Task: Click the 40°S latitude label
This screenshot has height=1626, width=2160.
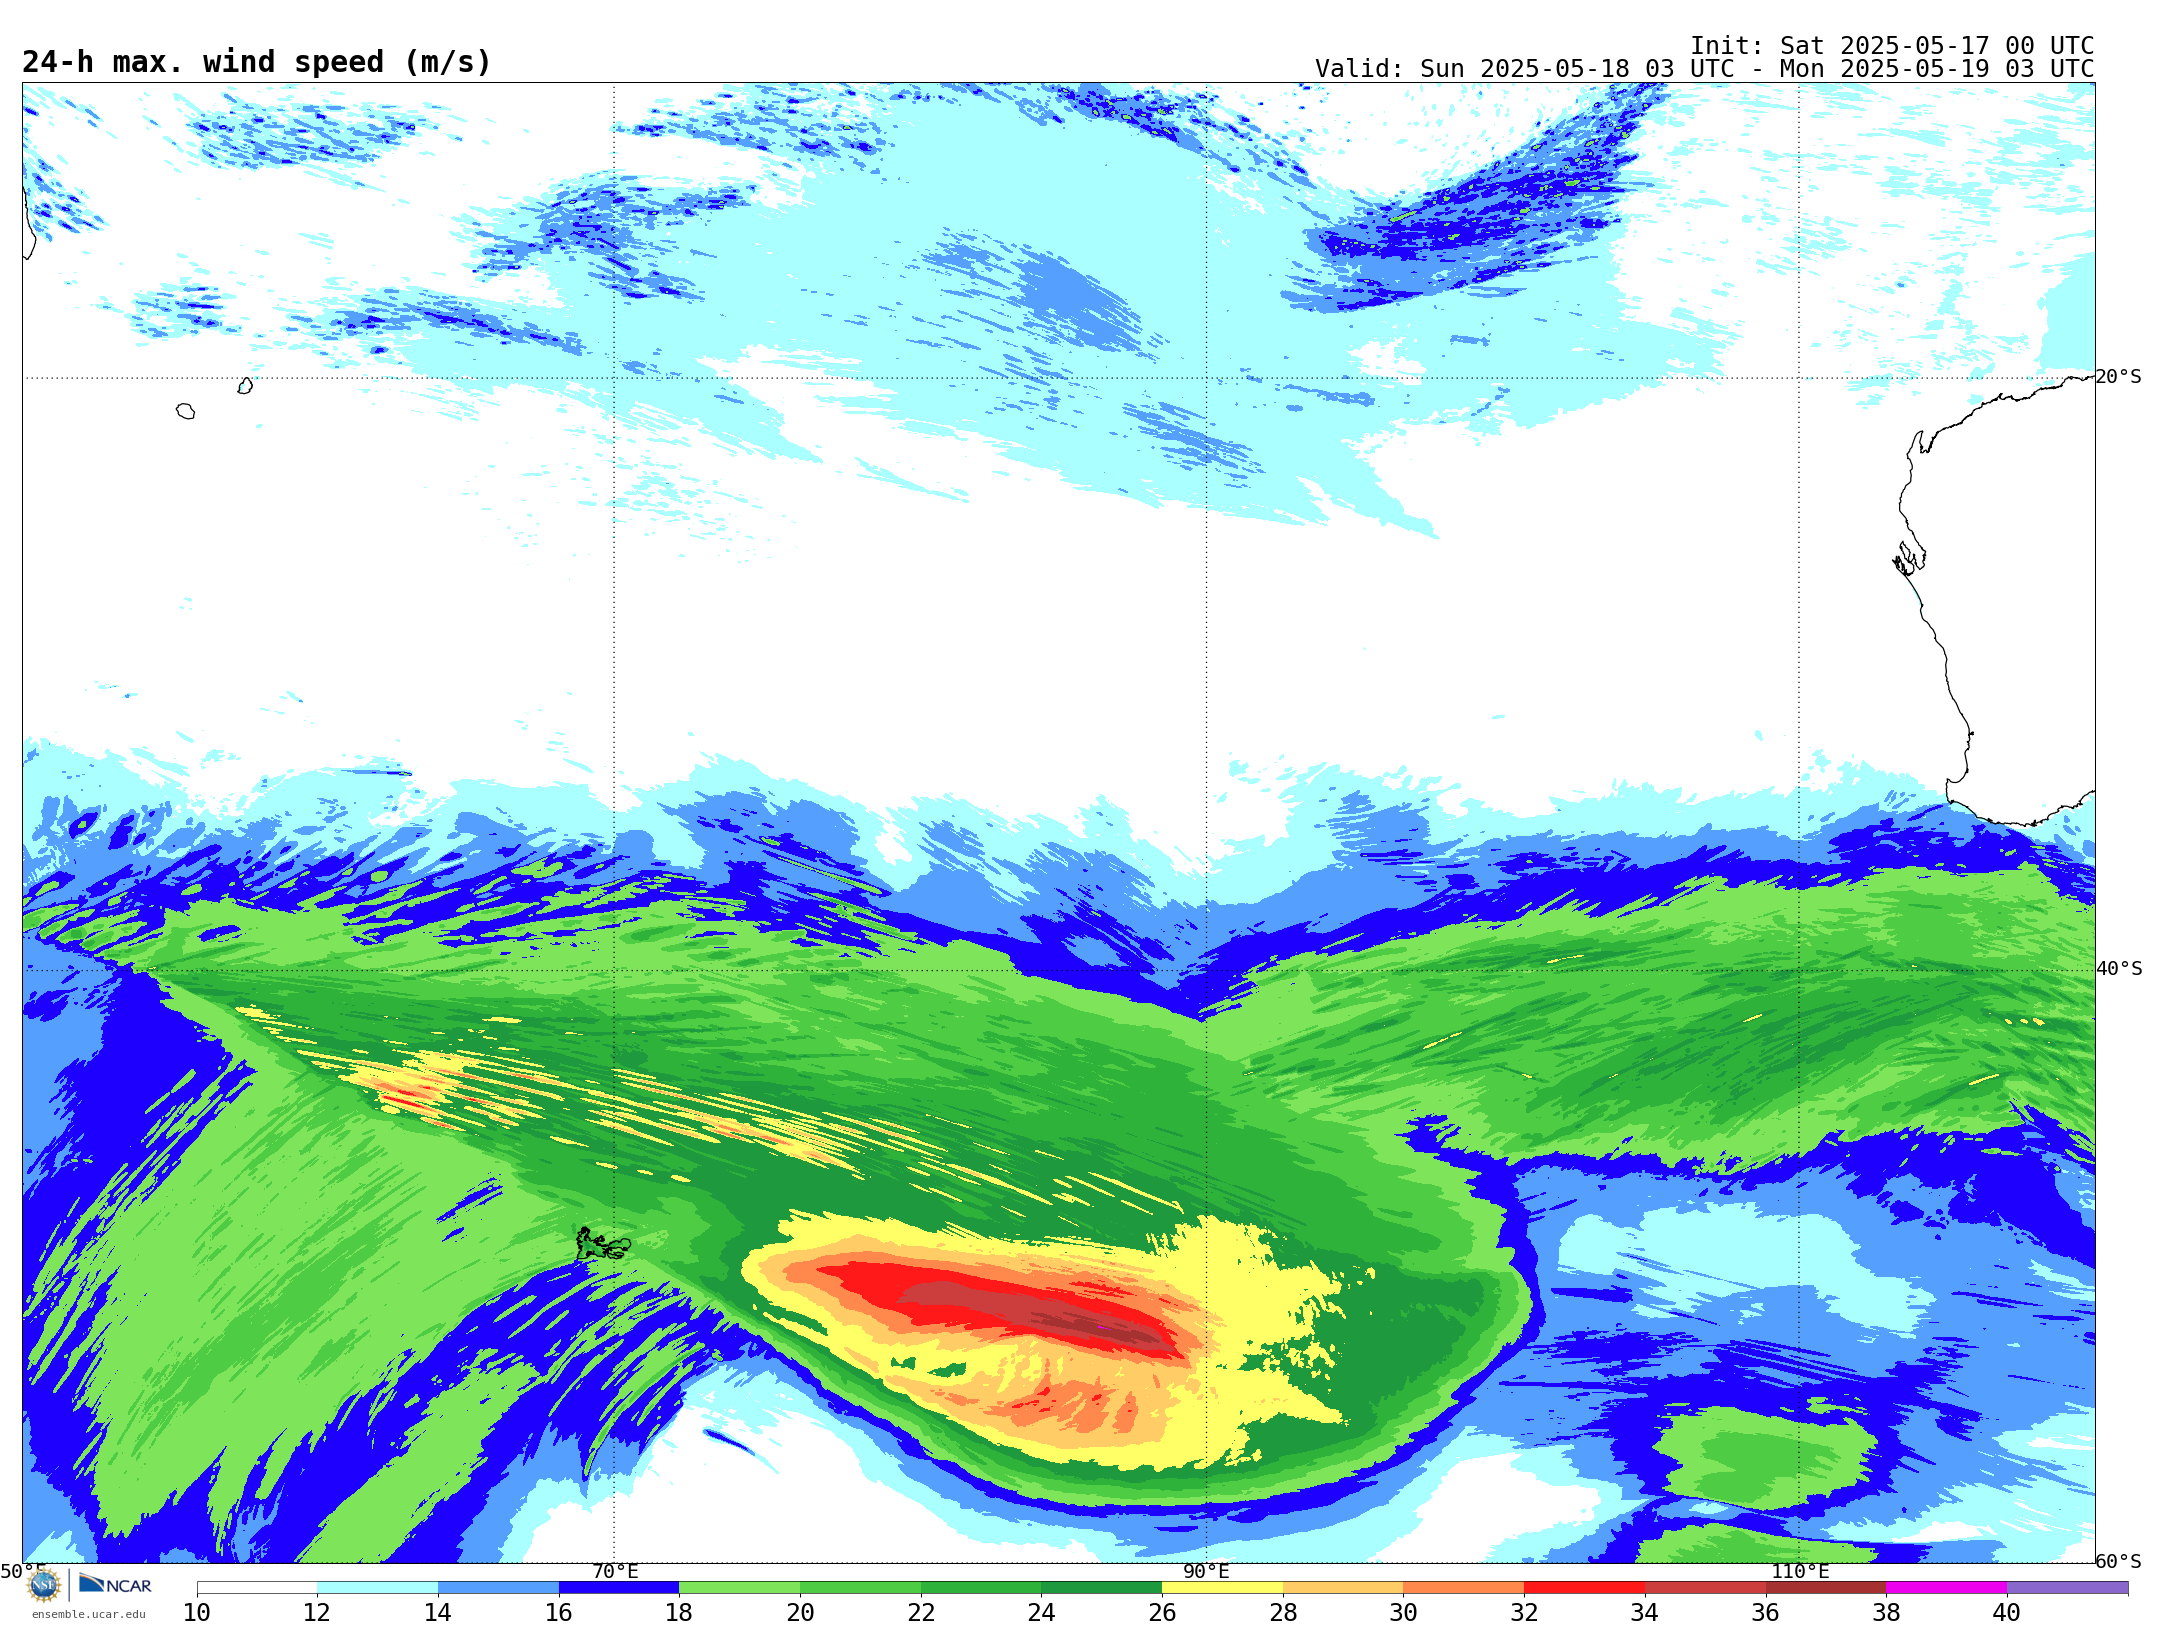Action: pos(2118,969)
